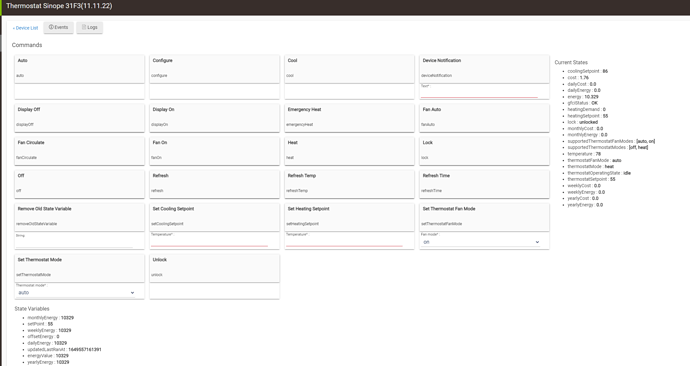Run the Fan Auto command
Image resolution: width=690 pixels, height=366 pixels.
click(x=484, y=118)
